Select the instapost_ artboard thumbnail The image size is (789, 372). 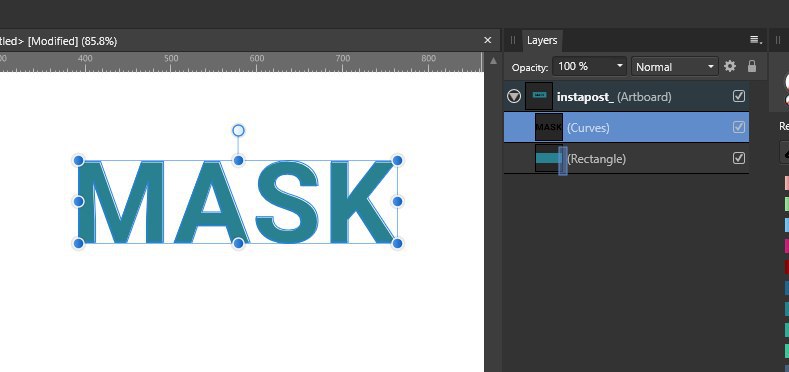point(539,96)
